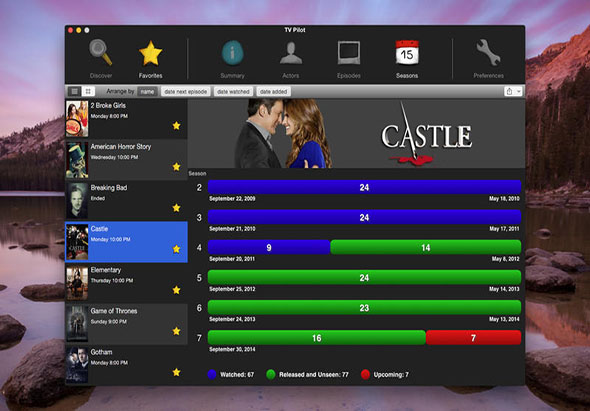This screenshot has height=411, width=590.
Task: Show the Actors silhouette icon
Action: coord(291,53)
